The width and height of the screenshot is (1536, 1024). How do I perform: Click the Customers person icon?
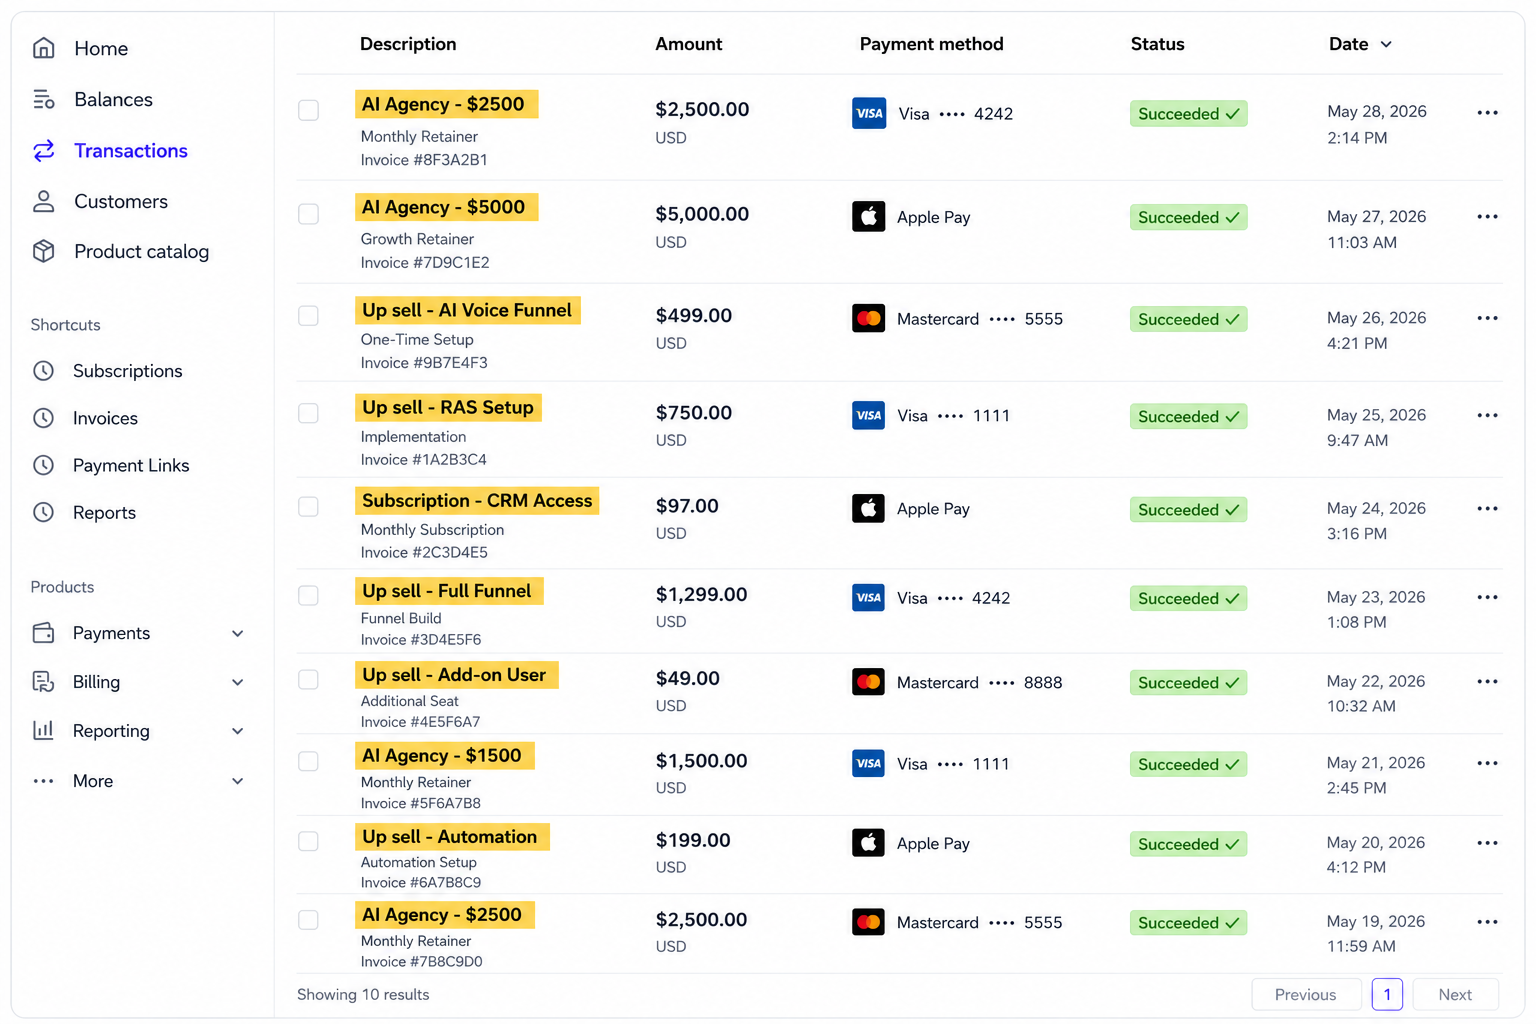click(x=43, y=201)
